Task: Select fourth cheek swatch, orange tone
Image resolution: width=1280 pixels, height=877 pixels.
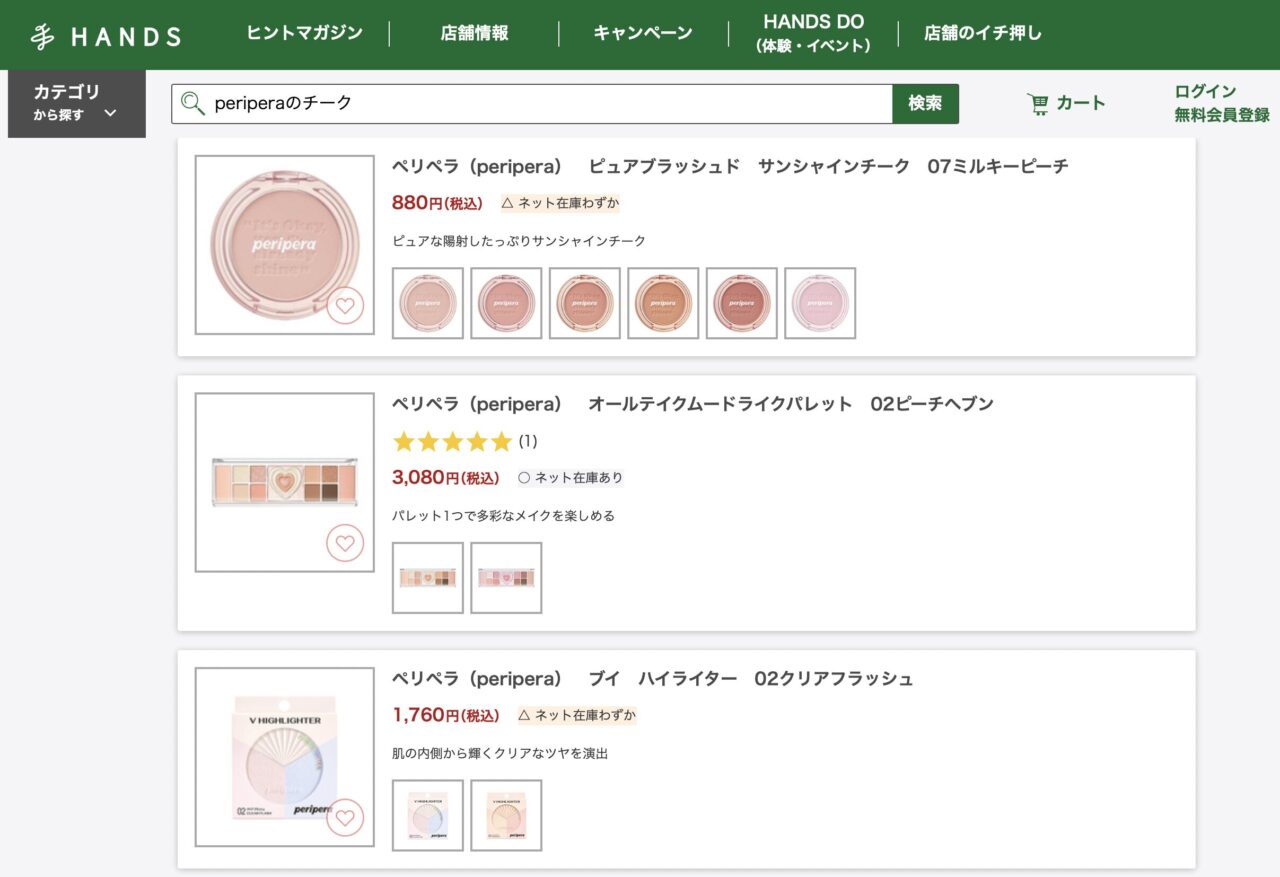Action: (x=663, y=303)
